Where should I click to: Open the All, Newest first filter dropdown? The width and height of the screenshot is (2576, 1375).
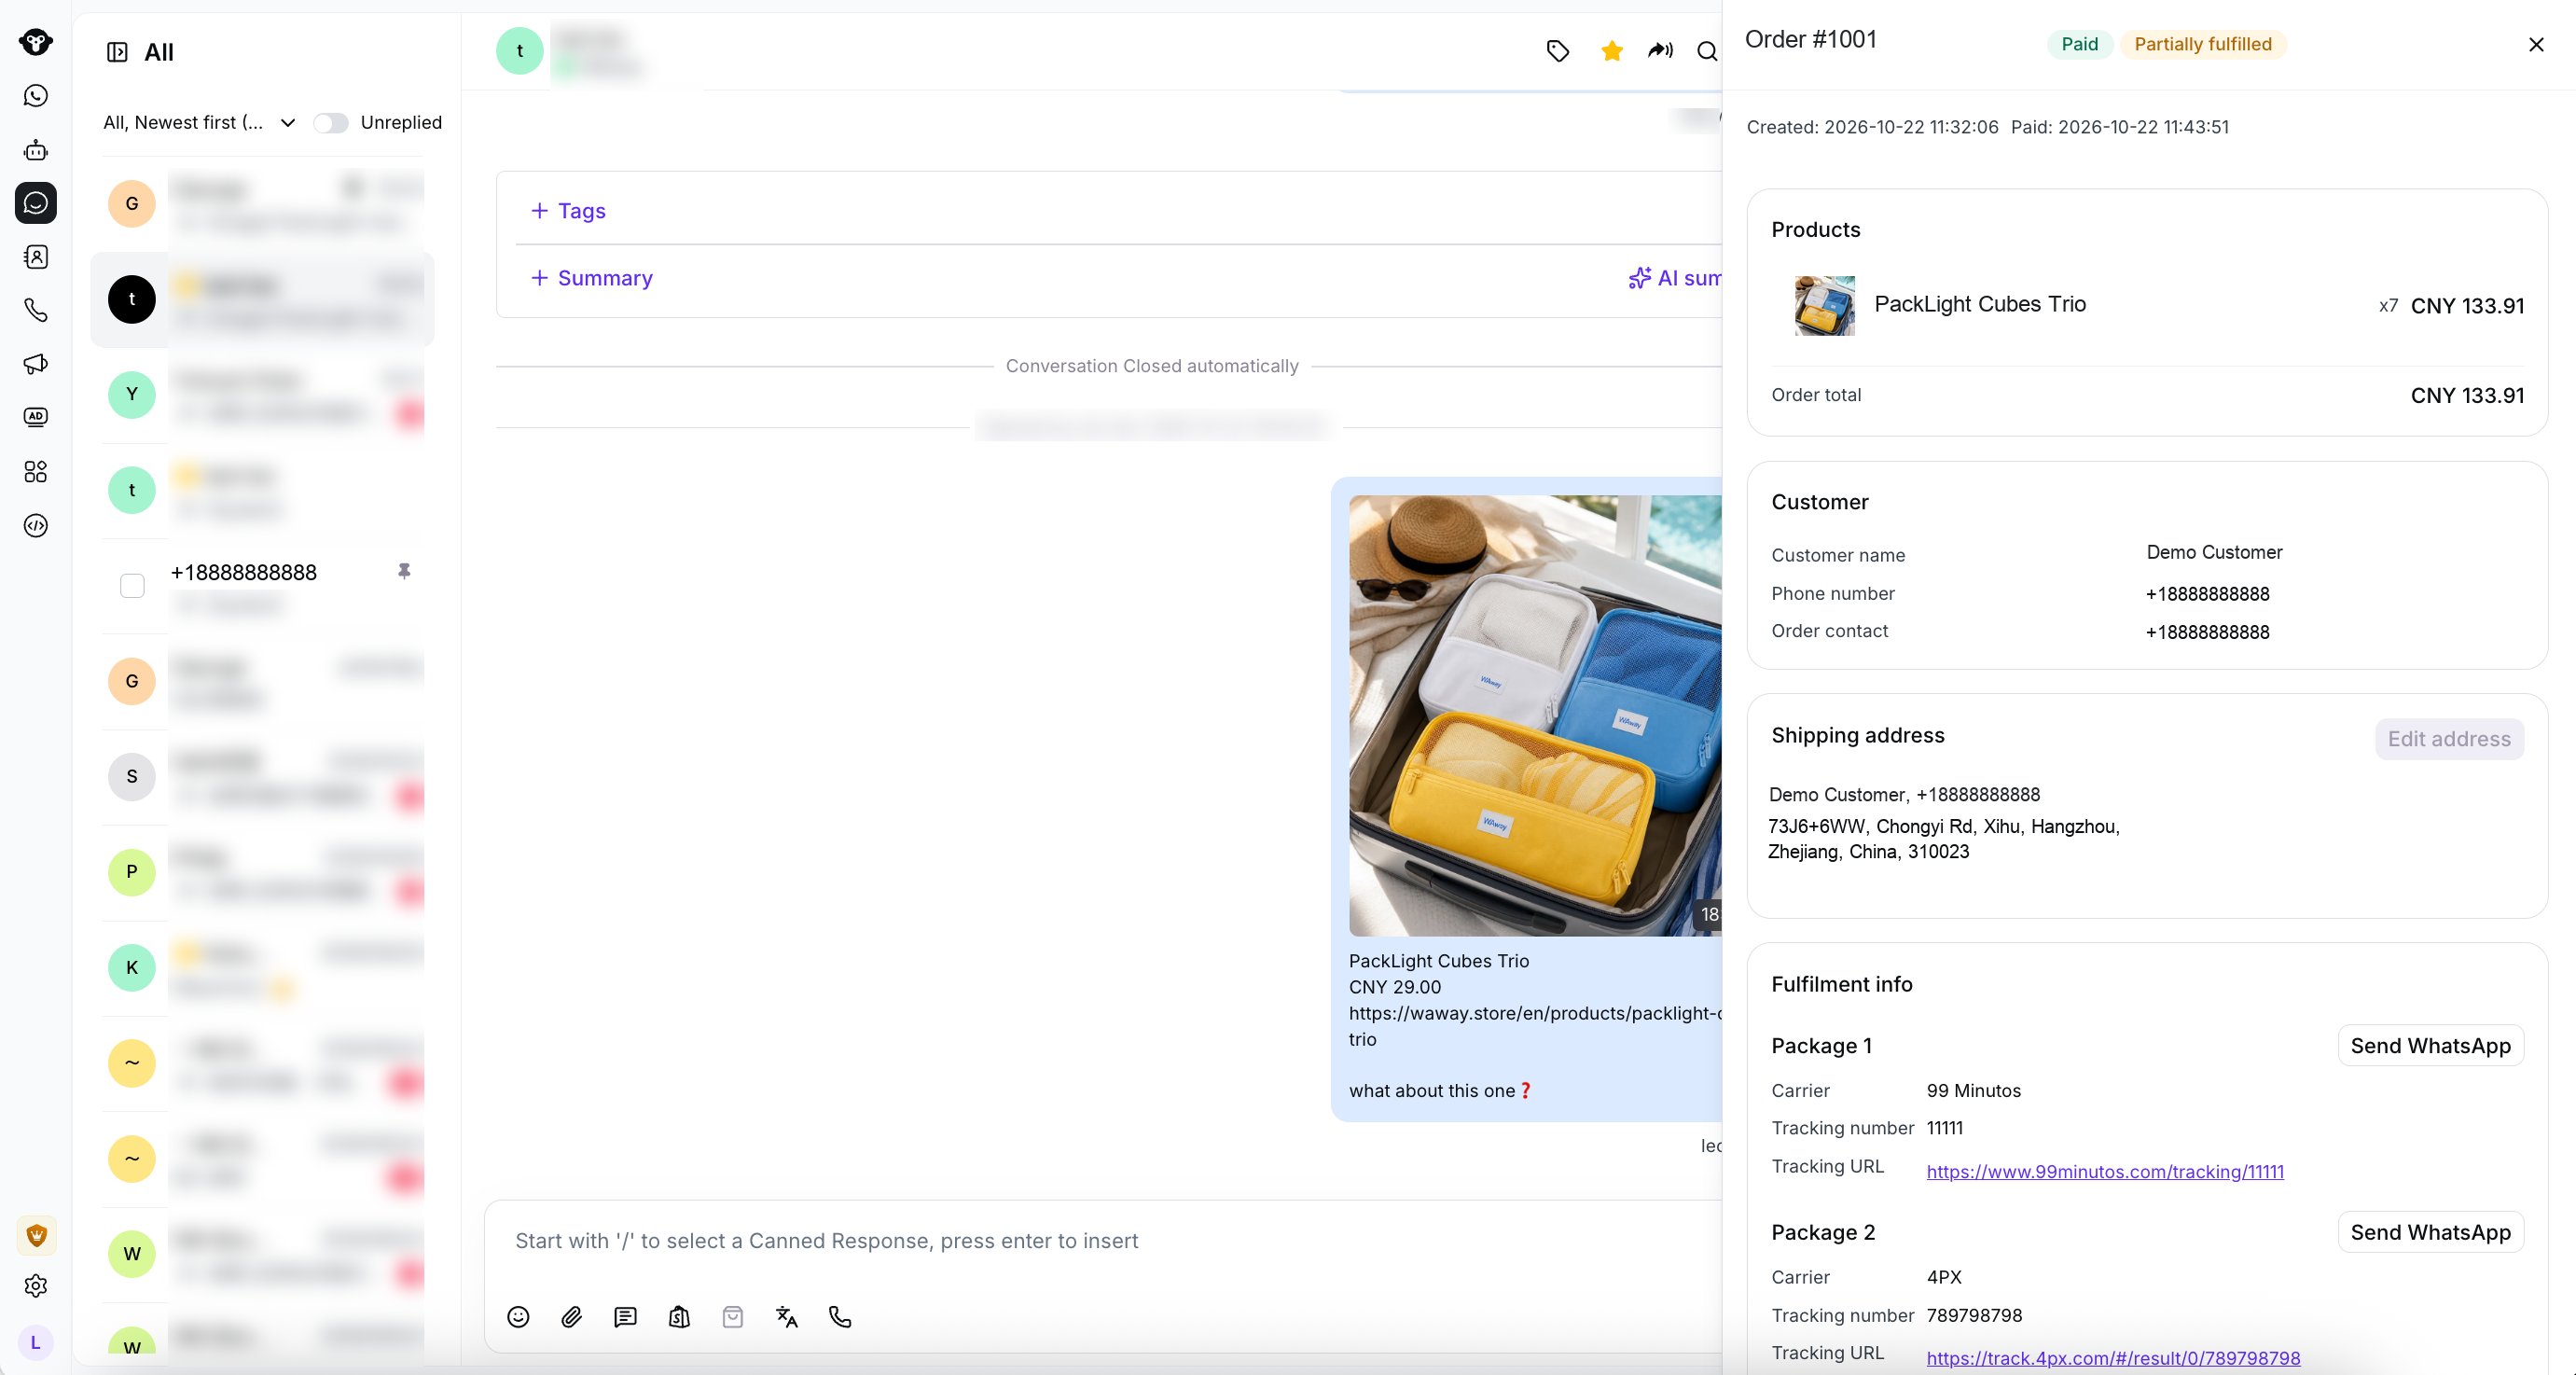[199, 123]
